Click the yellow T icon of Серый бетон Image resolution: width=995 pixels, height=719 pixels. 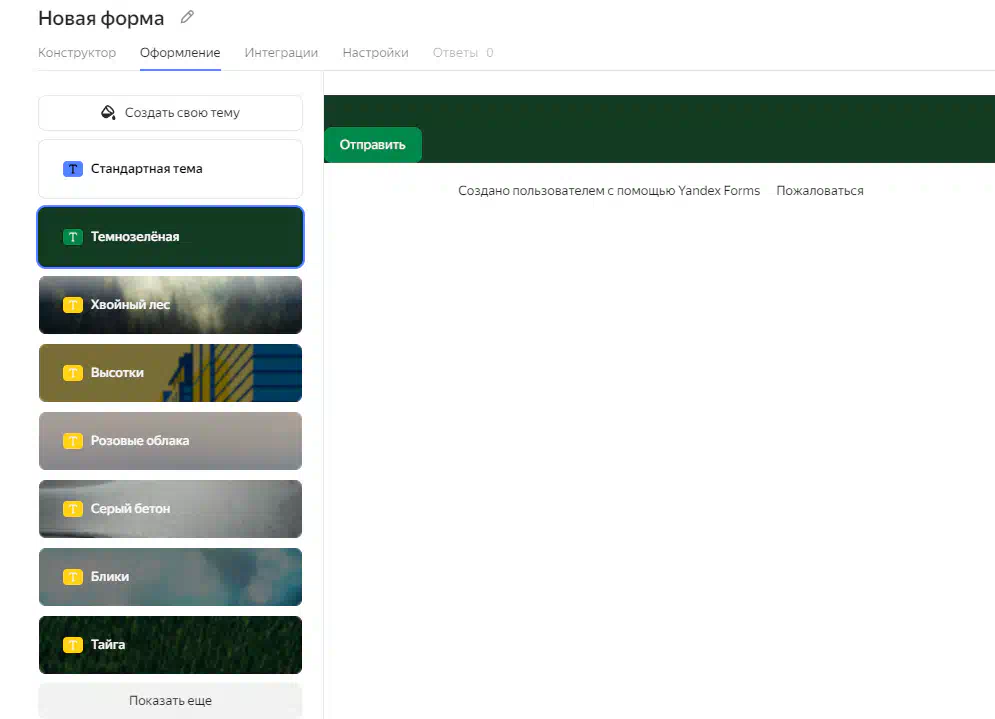pyautogui.click(x=73, y=508)
